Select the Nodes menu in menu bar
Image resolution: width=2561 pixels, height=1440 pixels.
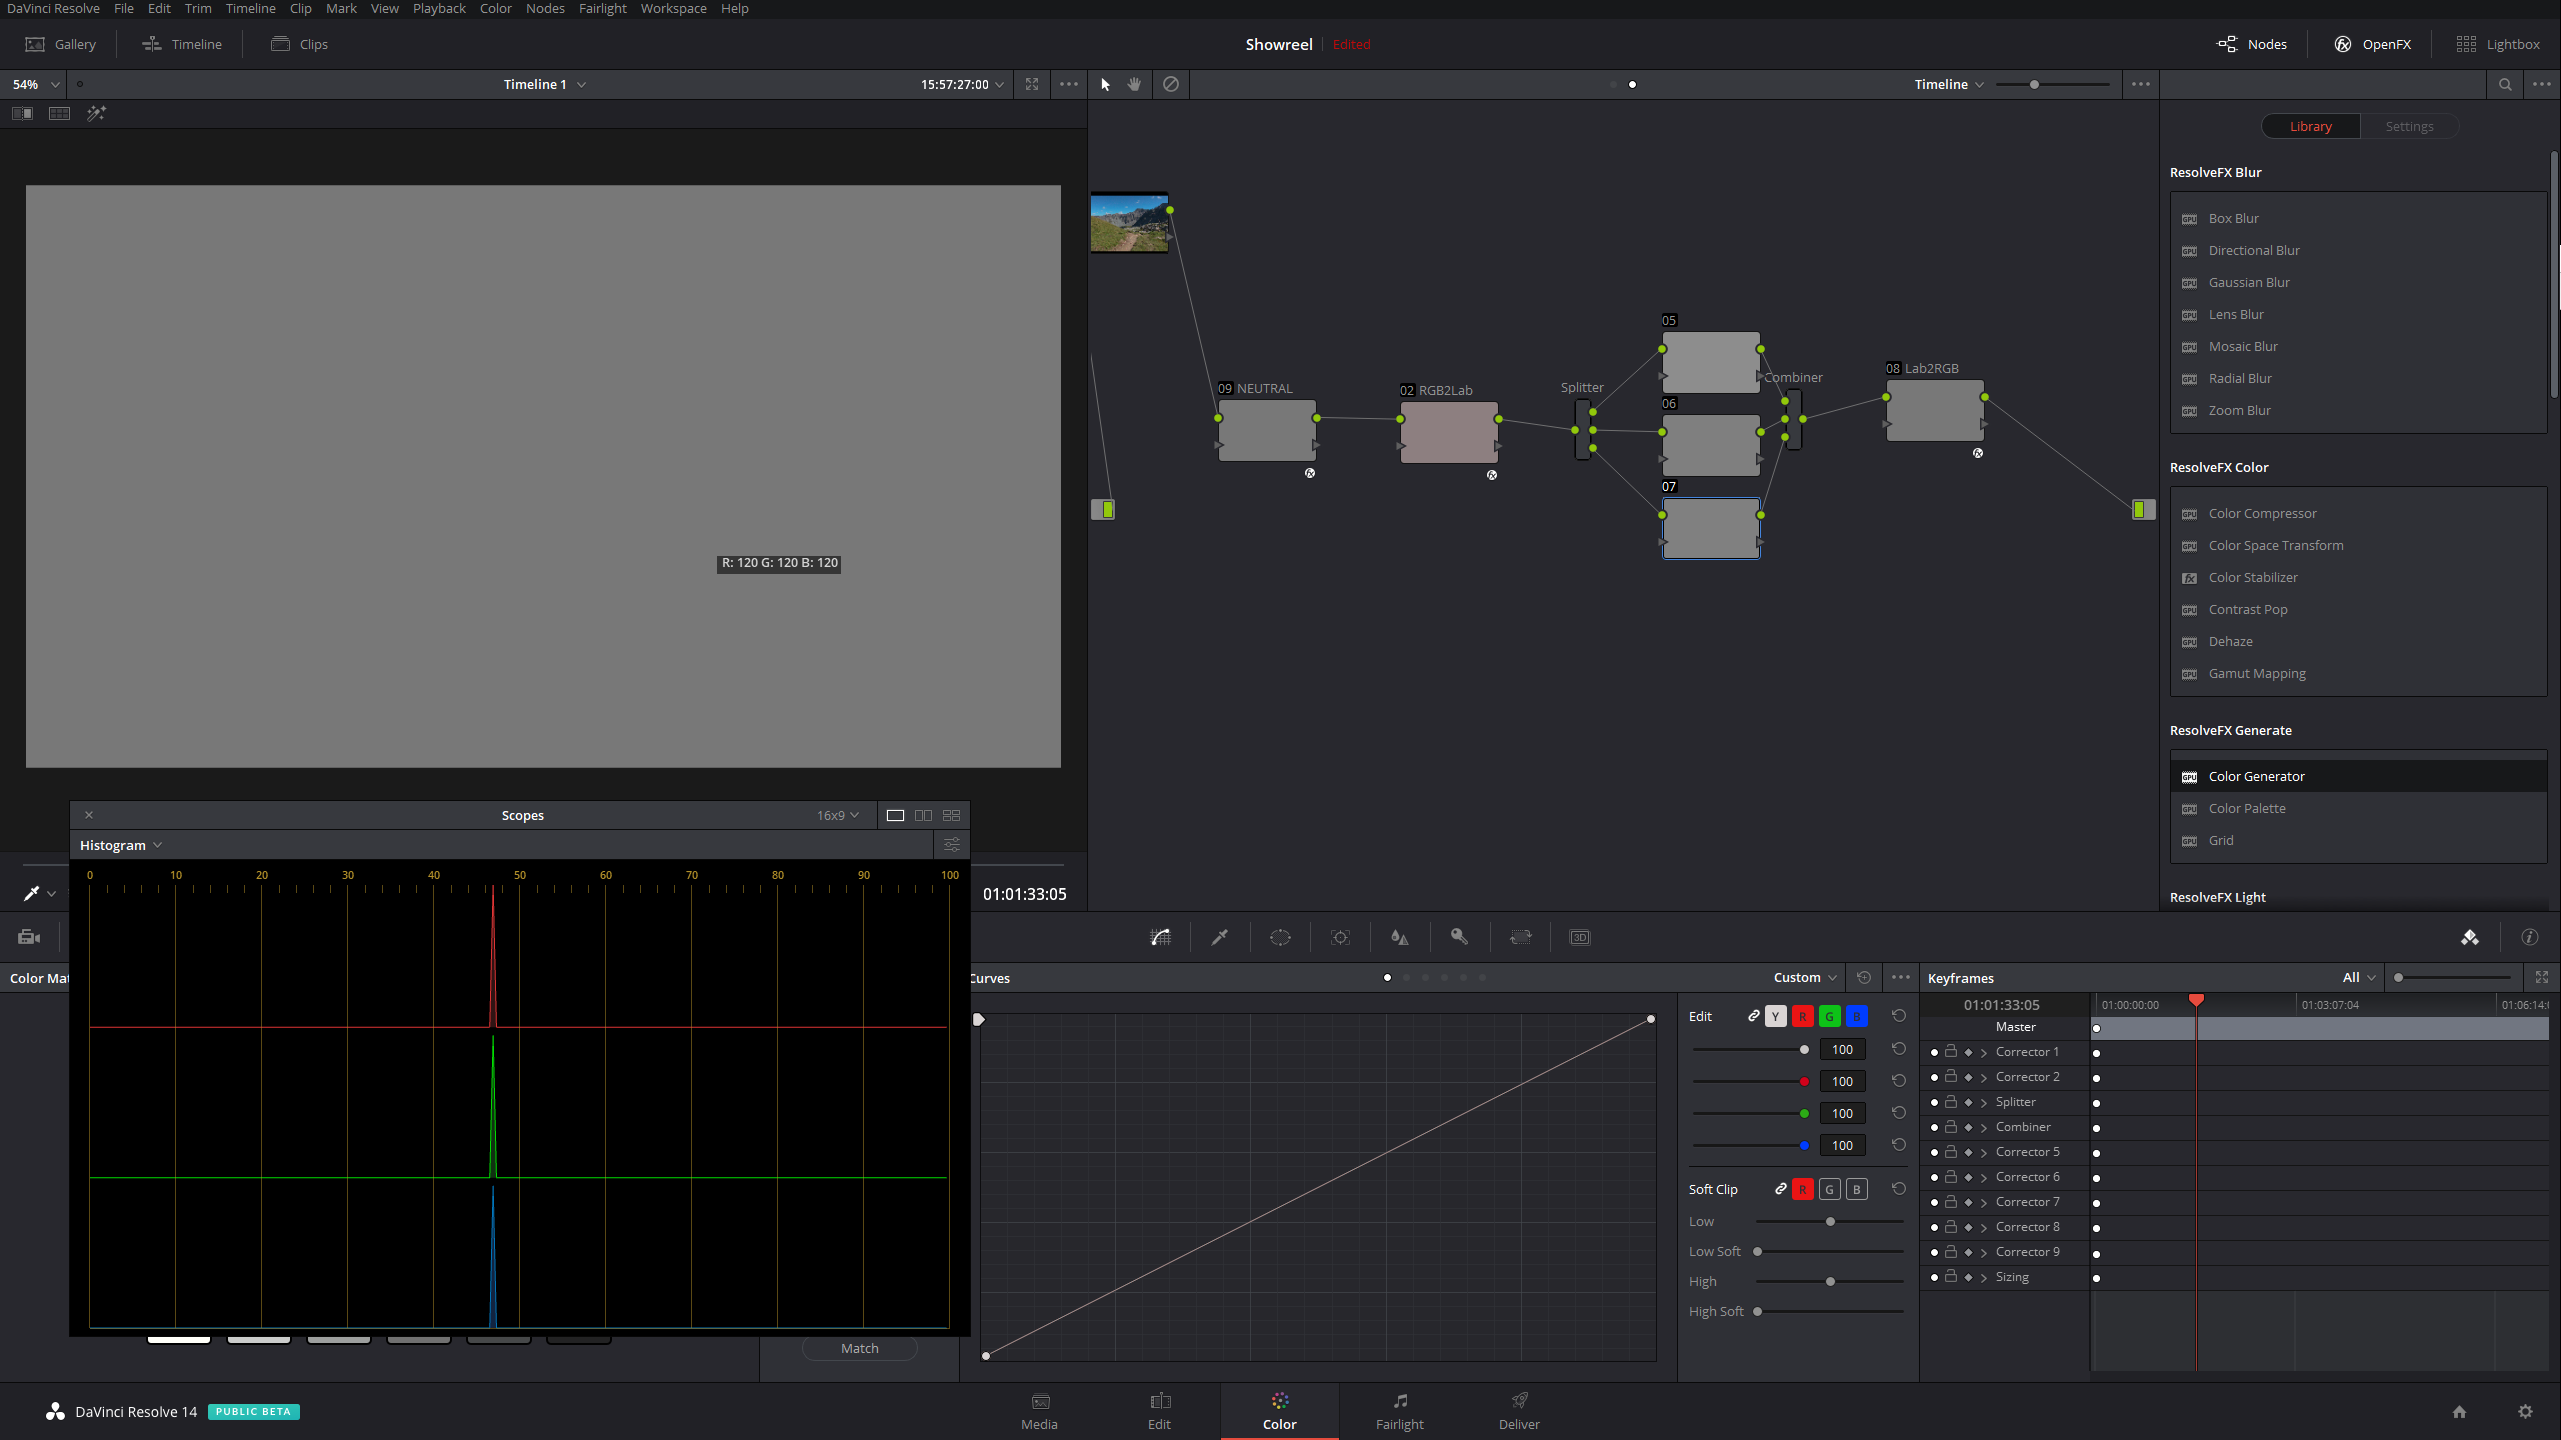click(x=544, y=9)
